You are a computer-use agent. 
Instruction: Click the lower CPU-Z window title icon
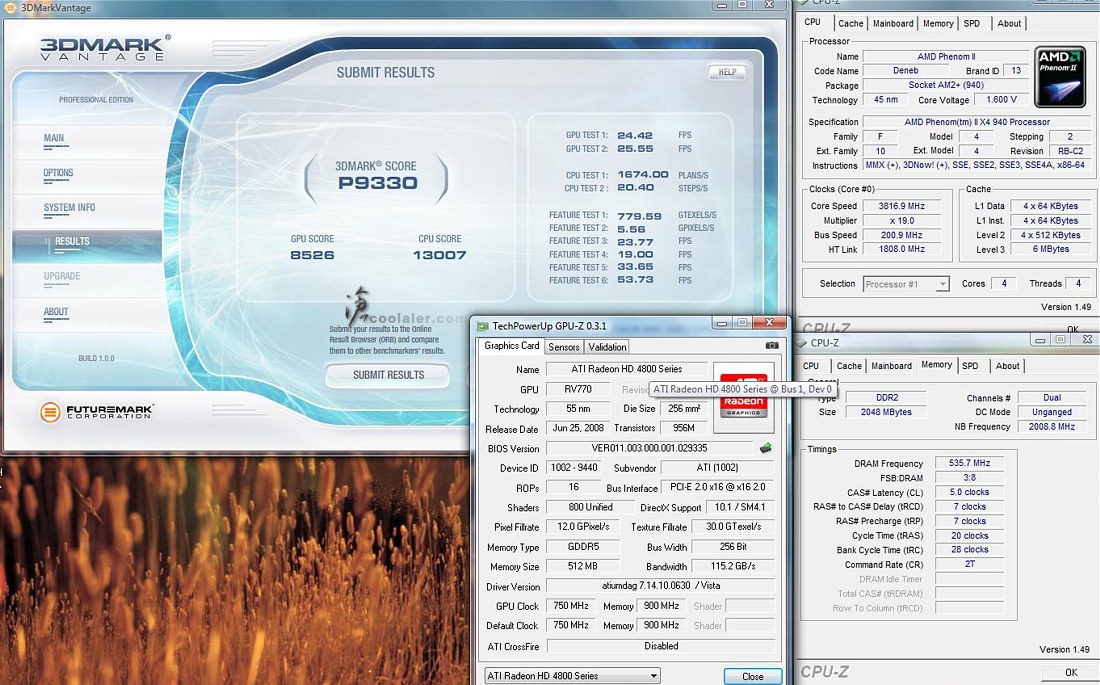pos(802,342)
